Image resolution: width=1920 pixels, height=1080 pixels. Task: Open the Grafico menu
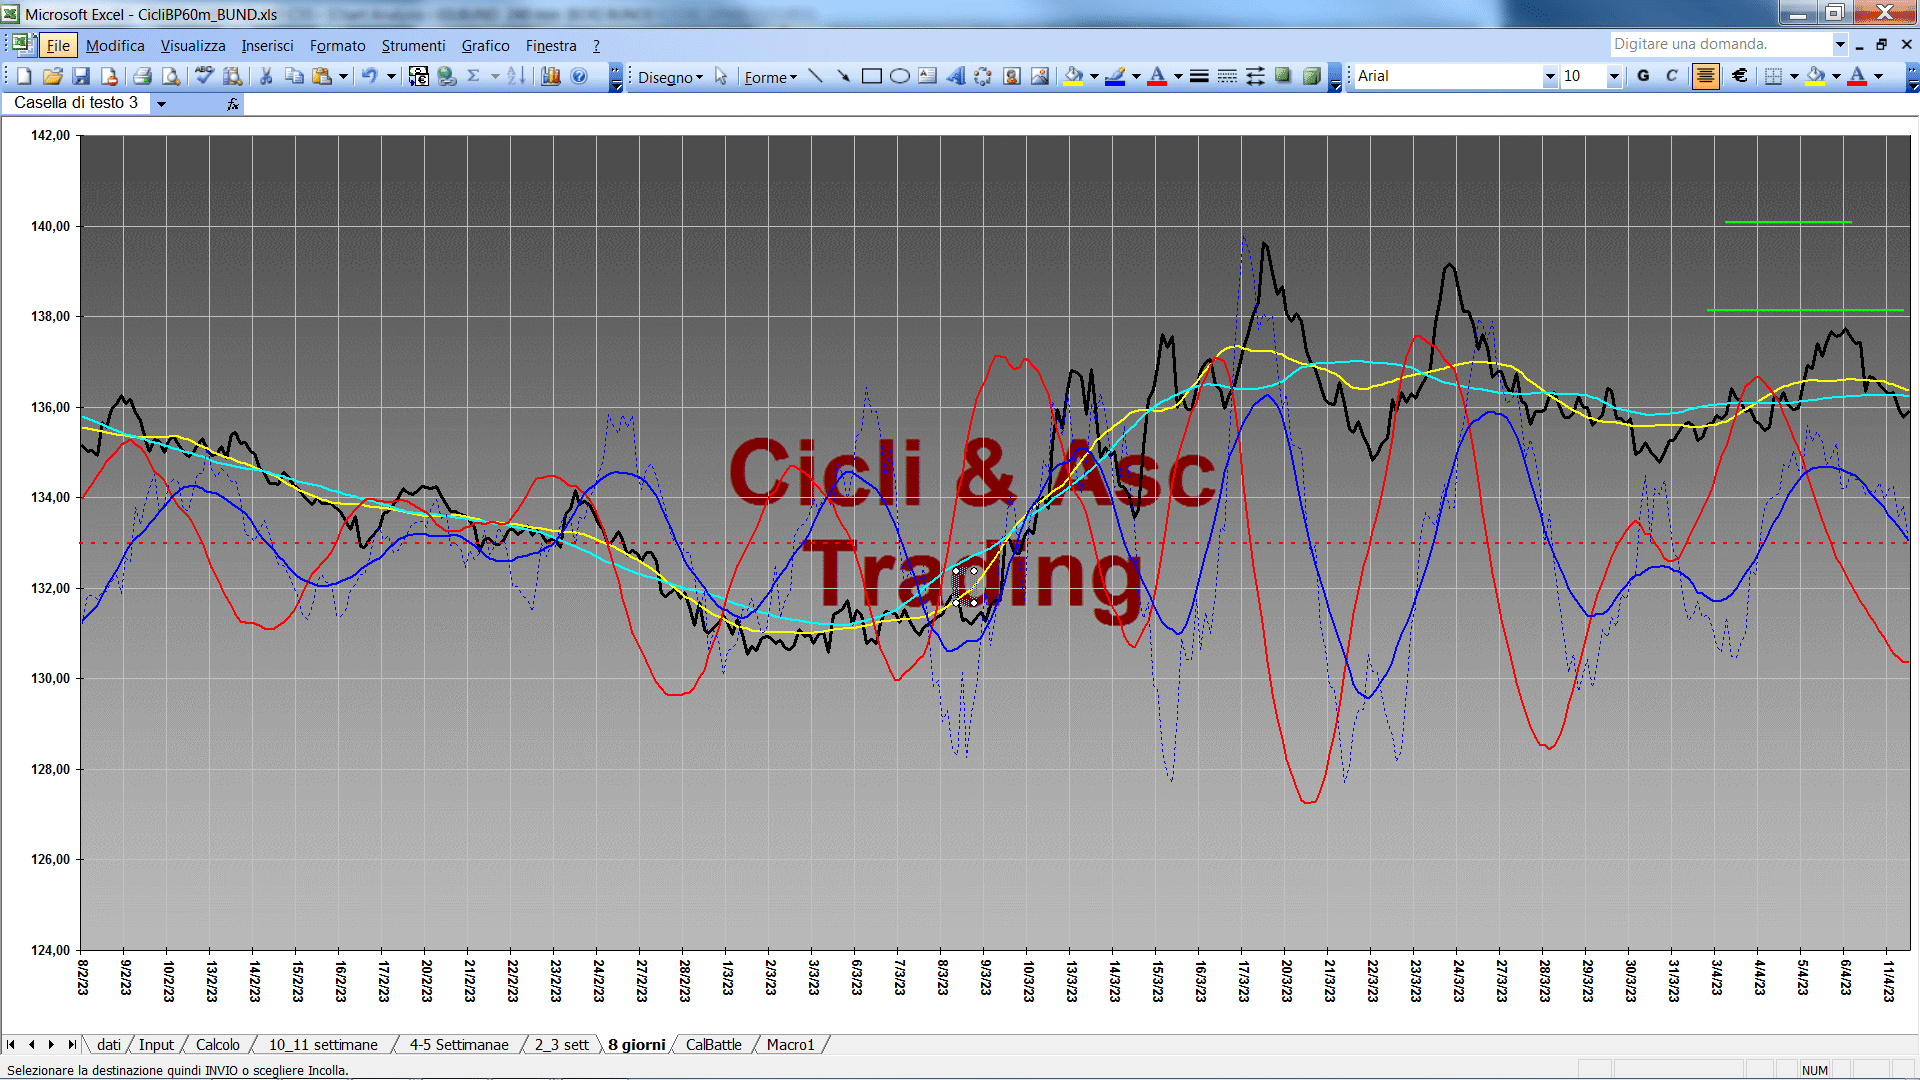(x=485, y=46)
